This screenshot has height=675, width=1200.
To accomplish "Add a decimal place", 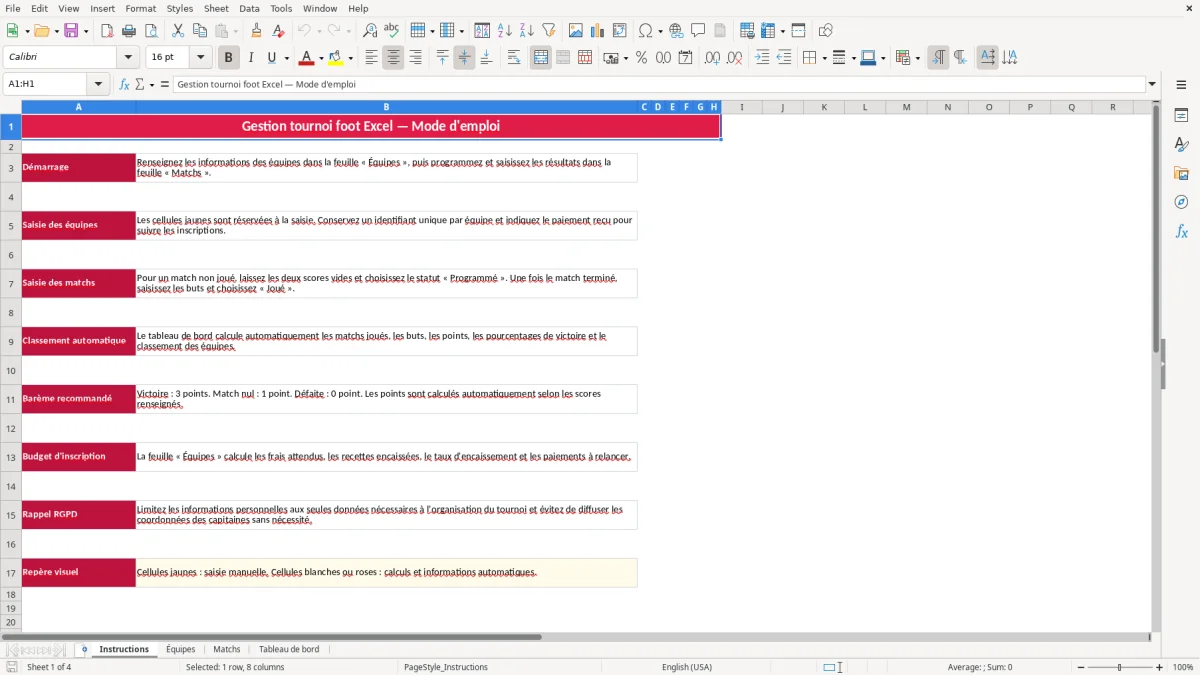I will pos(712,58).
